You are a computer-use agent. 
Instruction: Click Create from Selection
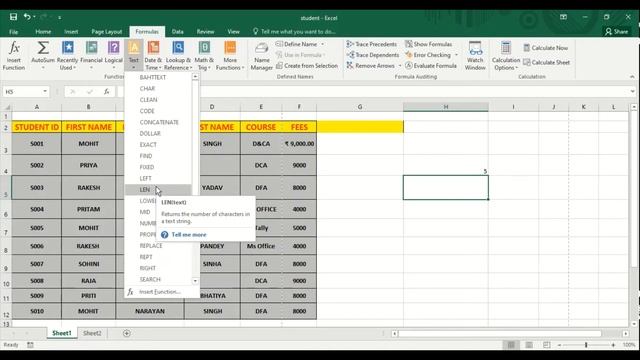coord(307,65)
